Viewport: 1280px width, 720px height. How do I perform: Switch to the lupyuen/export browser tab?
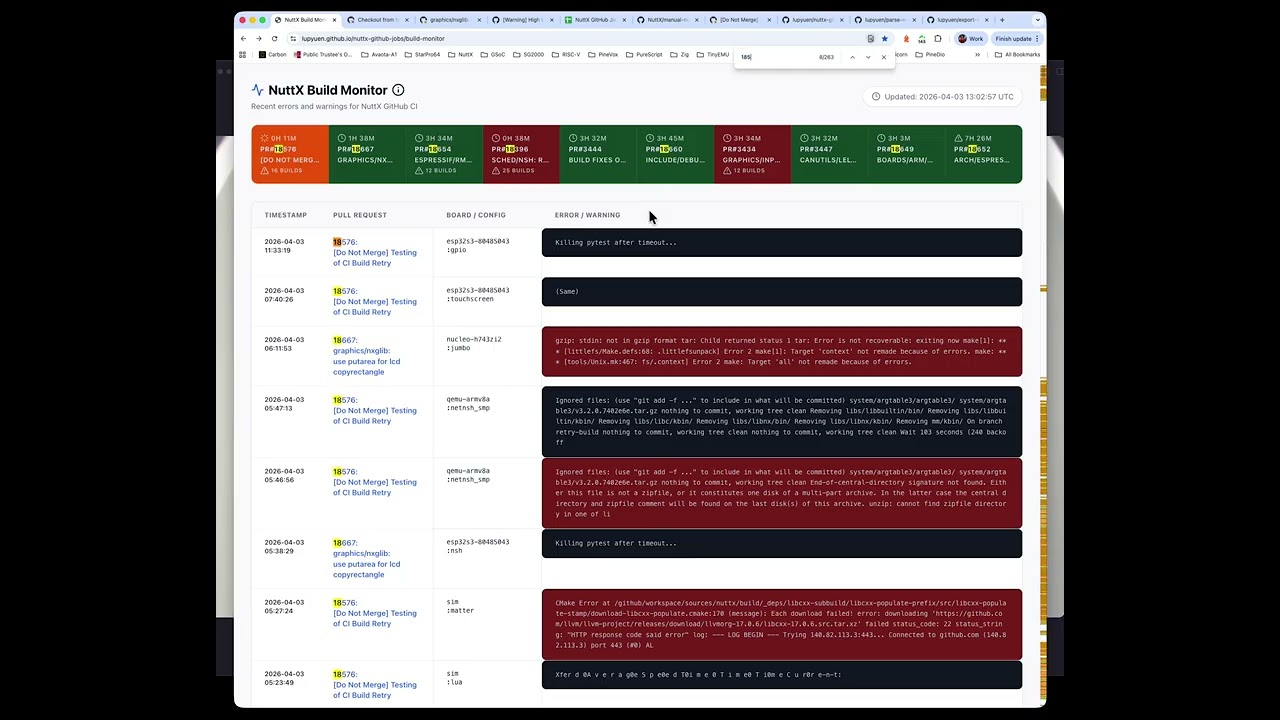click(x=956, y=20)
